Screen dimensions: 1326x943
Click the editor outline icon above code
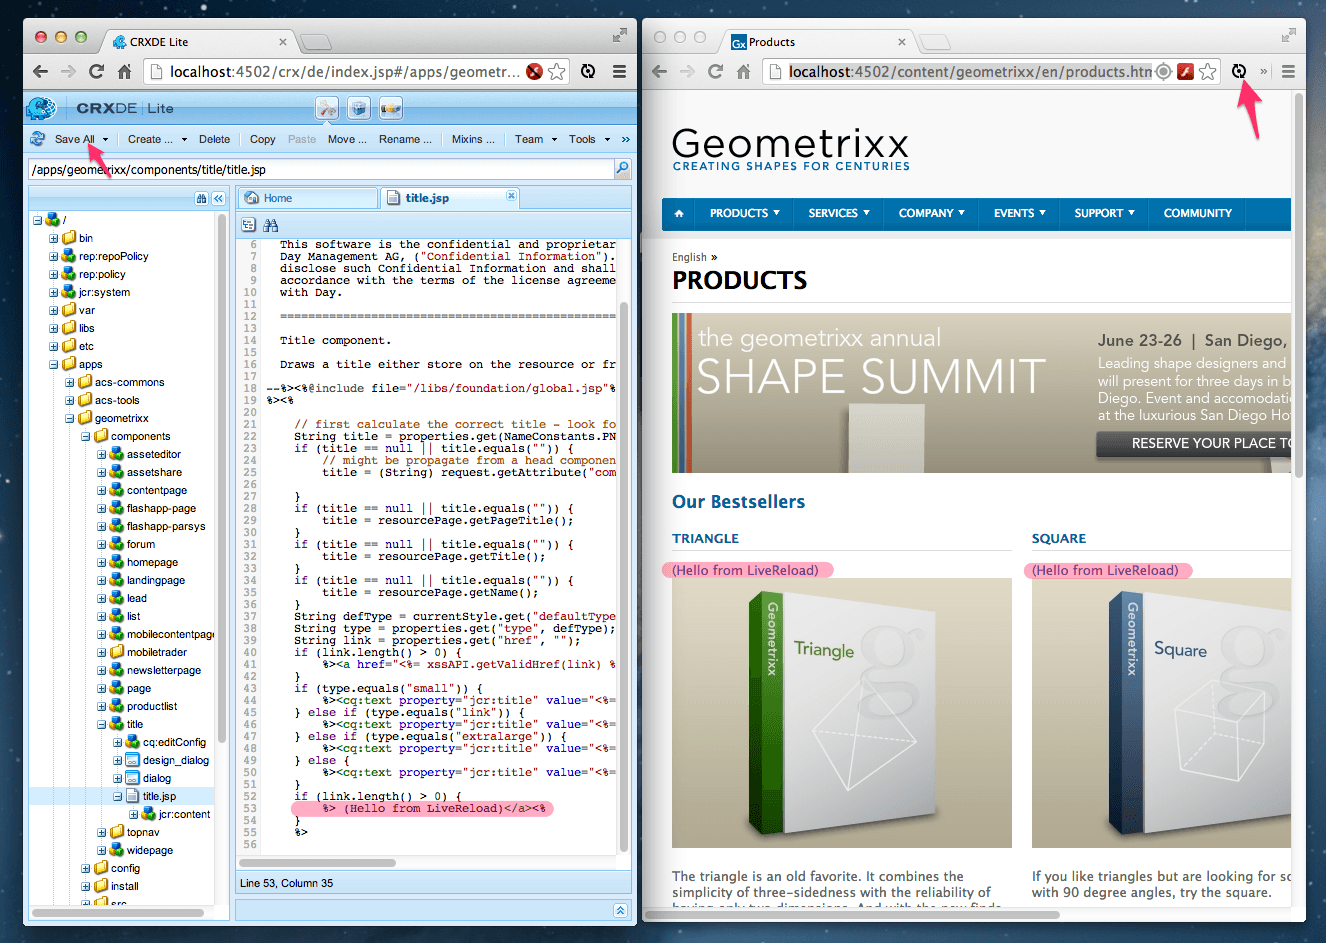click(x=249, y=225)
